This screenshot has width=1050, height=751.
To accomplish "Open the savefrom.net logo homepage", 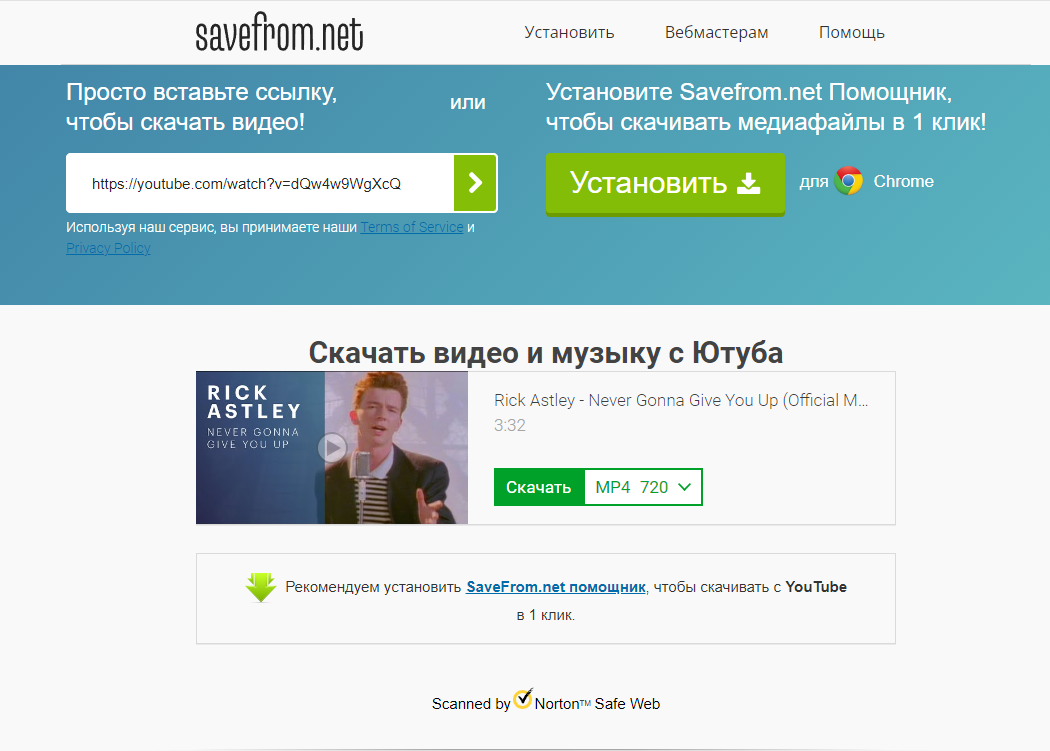I will click(x=279, y=32).
